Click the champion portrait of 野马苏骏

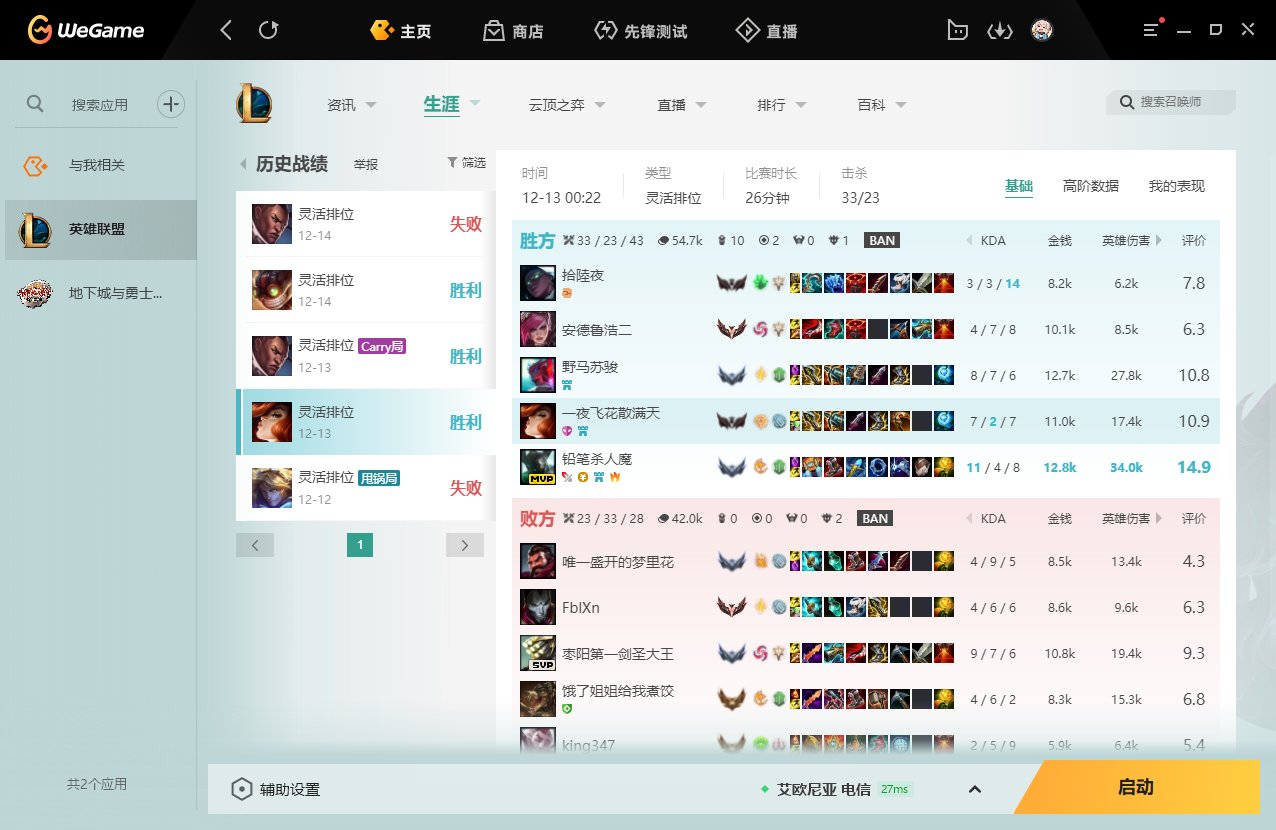538,375
